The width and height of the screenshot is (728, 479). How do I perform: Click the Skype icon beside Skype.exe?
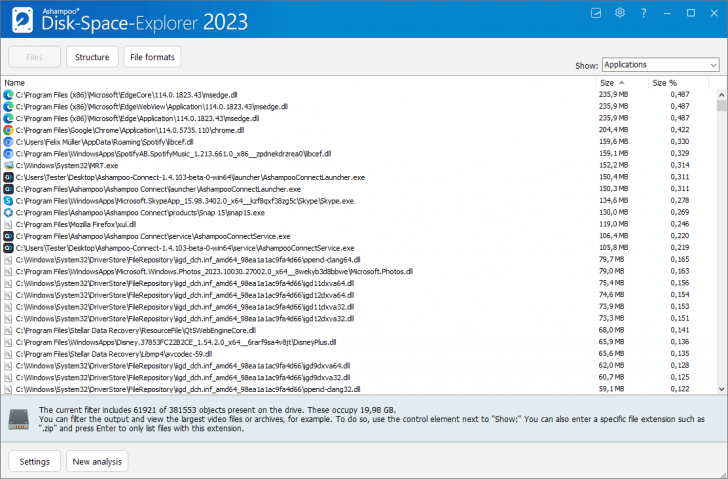(x=8, y=201)
